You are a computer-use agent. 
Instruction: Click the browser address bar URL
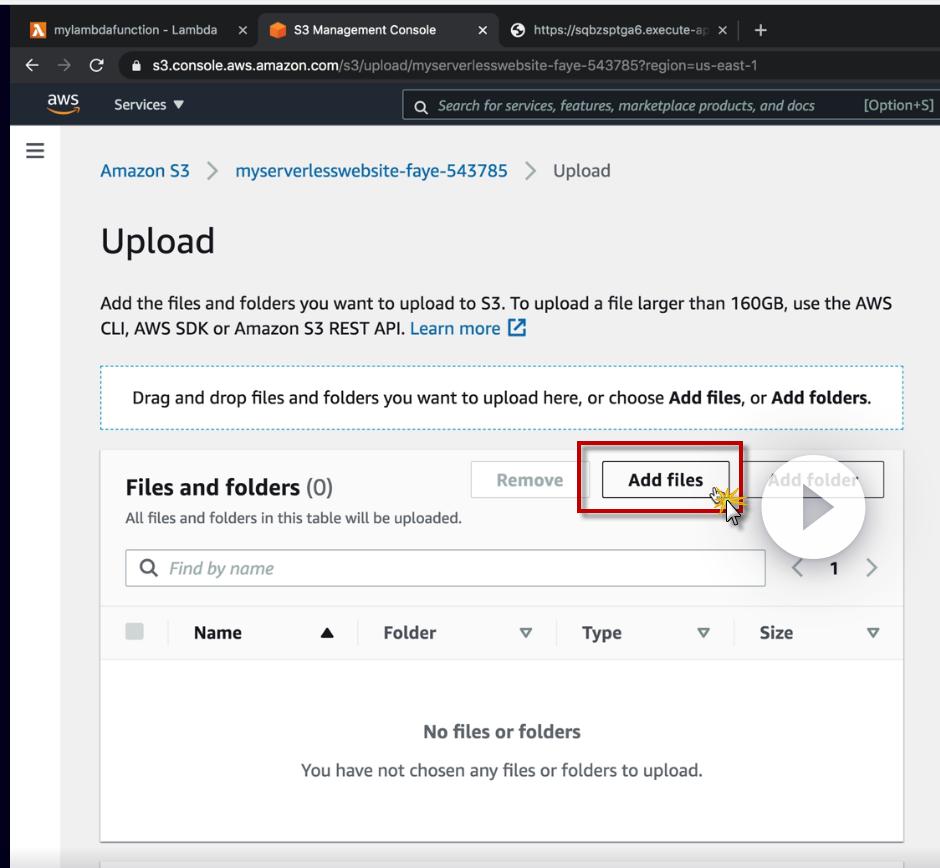454,65
